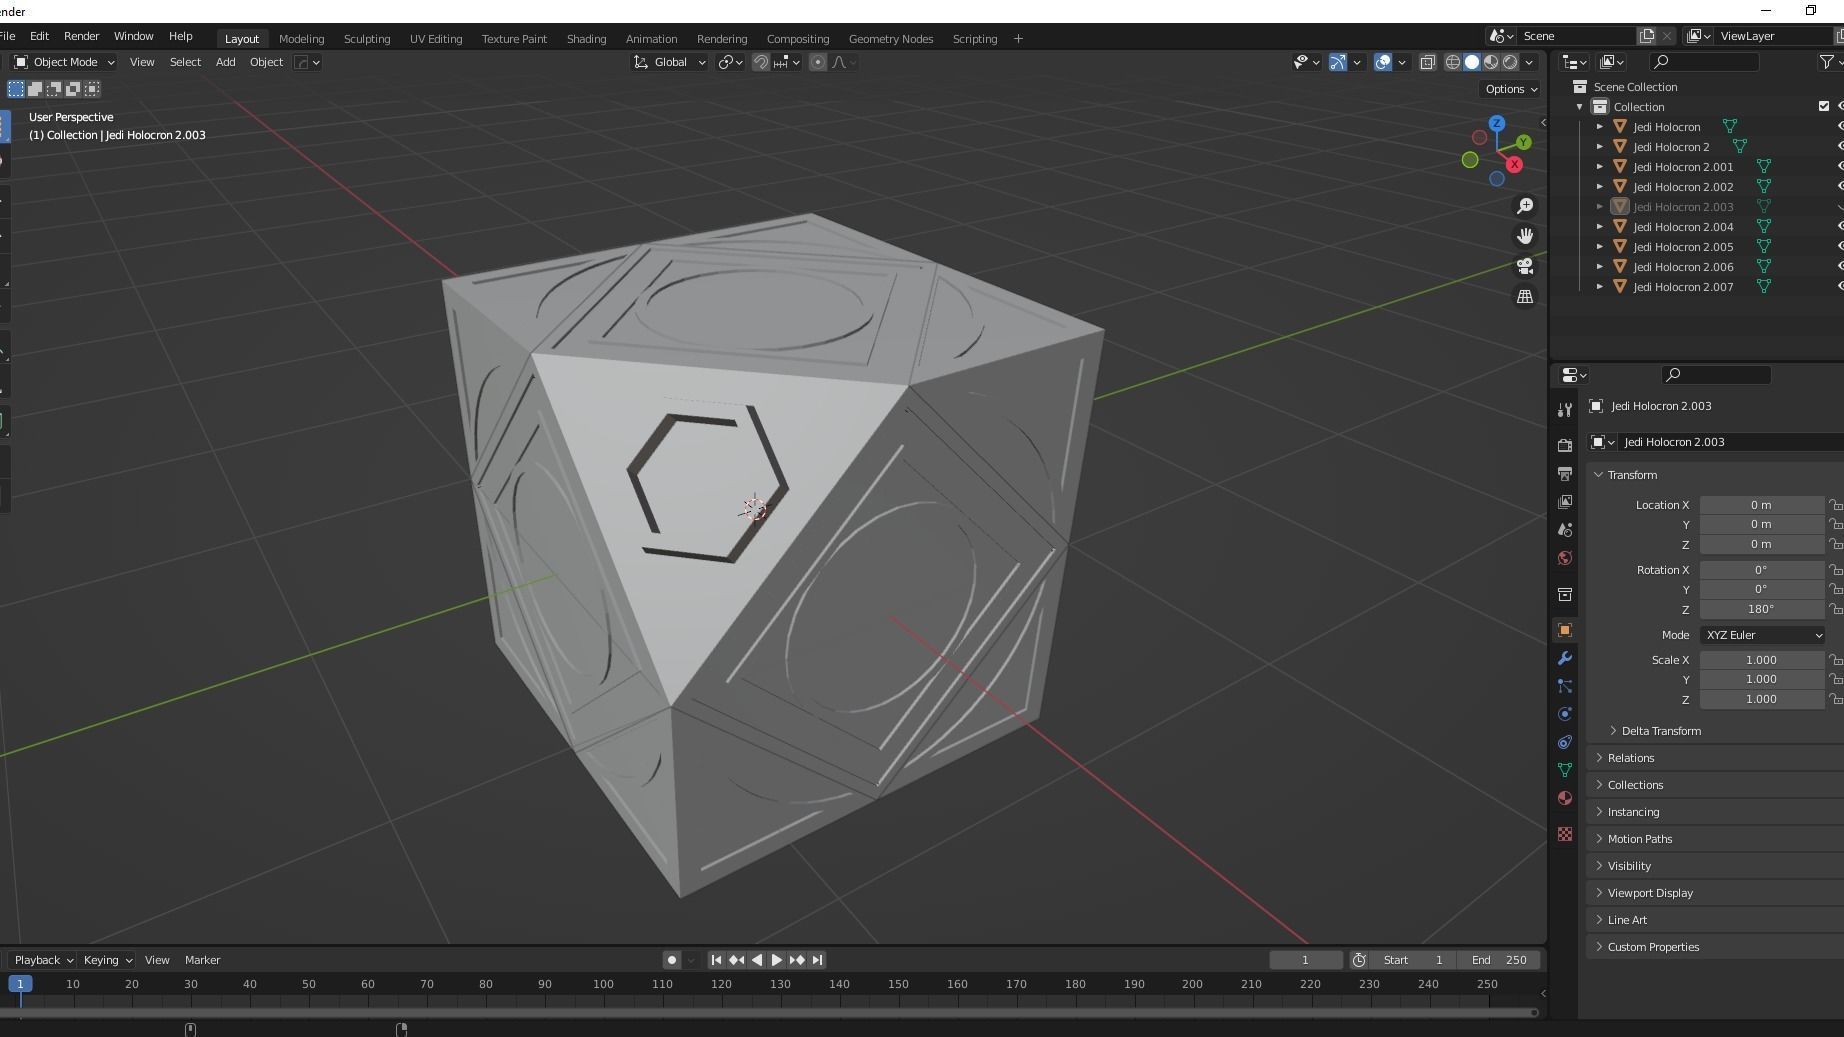Click the red X axis gizmo ball
The height and width of the screenshot is (1037, 1844).
coord(1515,164)
